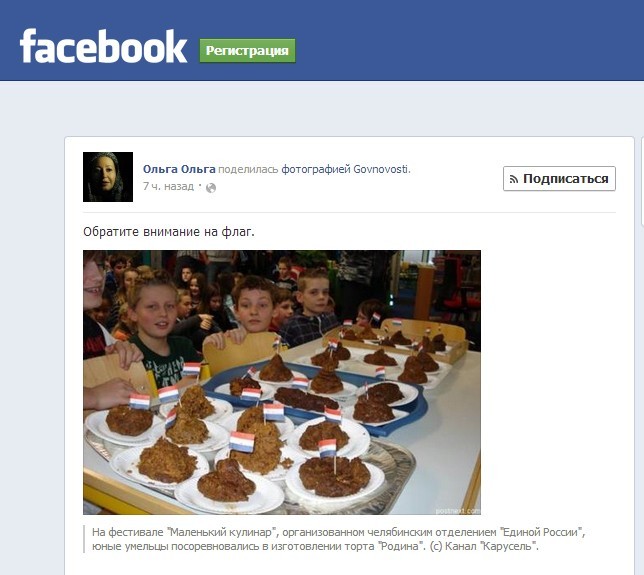Viewport: 644px width, 575px height.
Task: Click the blue Facebook header bar
Action: tap(322, 40)
